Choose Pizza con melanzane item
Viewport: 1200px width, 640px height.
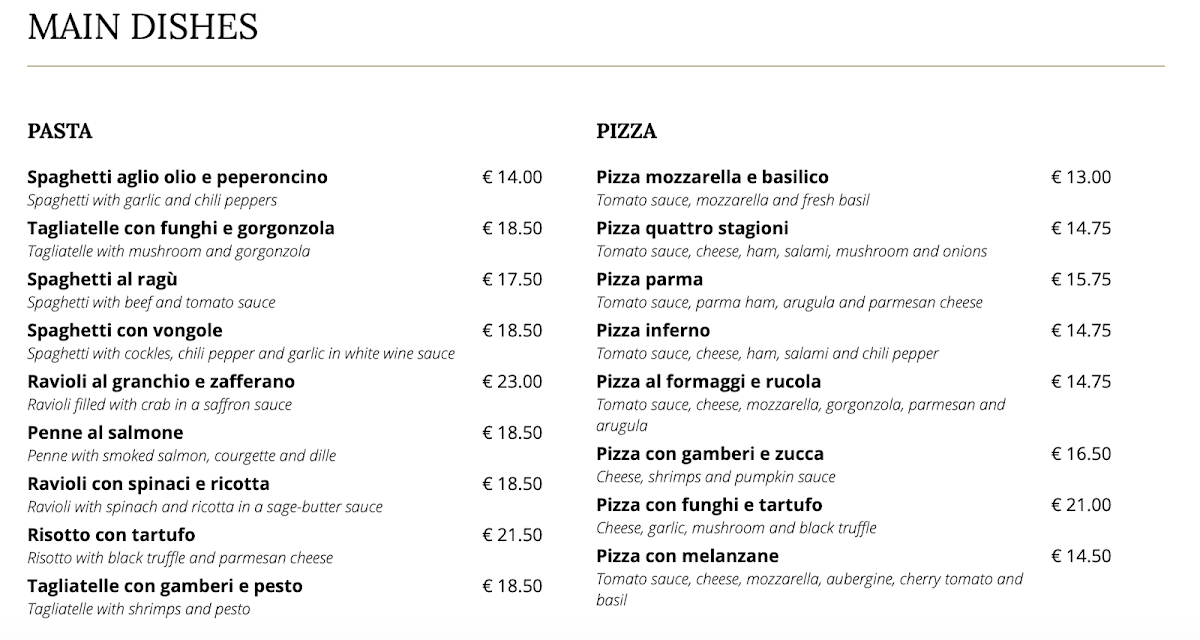pos(688,556)
